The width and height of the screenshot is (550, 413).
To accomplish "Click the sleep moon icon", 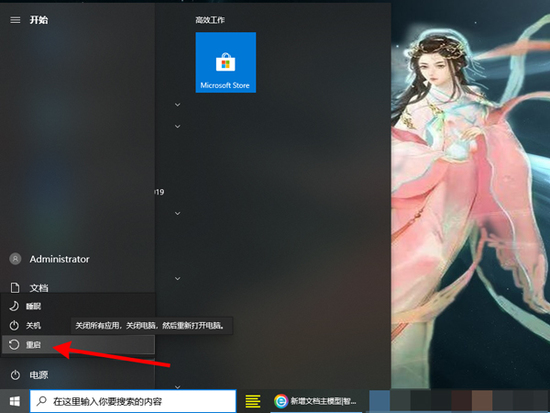I will (14, 306).
